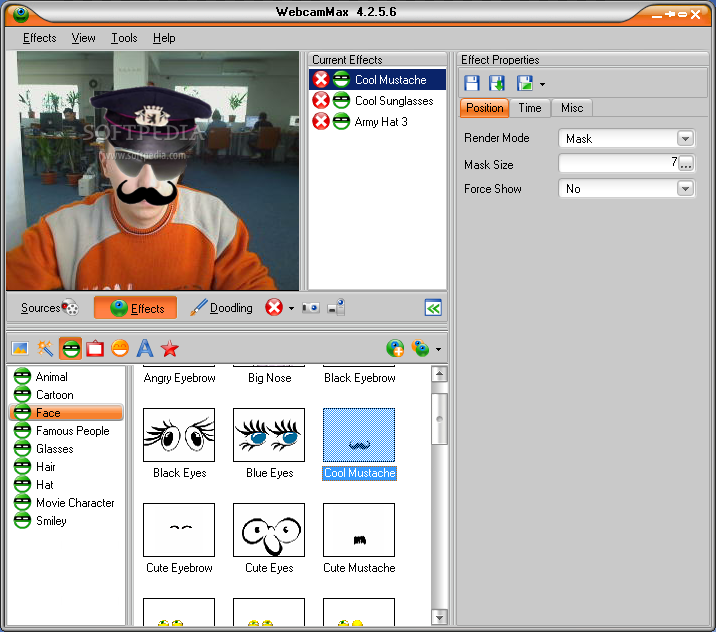Viewport: 716px width, 632px height.
Task: Click the Mask Size ellipsis button
Action: [685, 163]
